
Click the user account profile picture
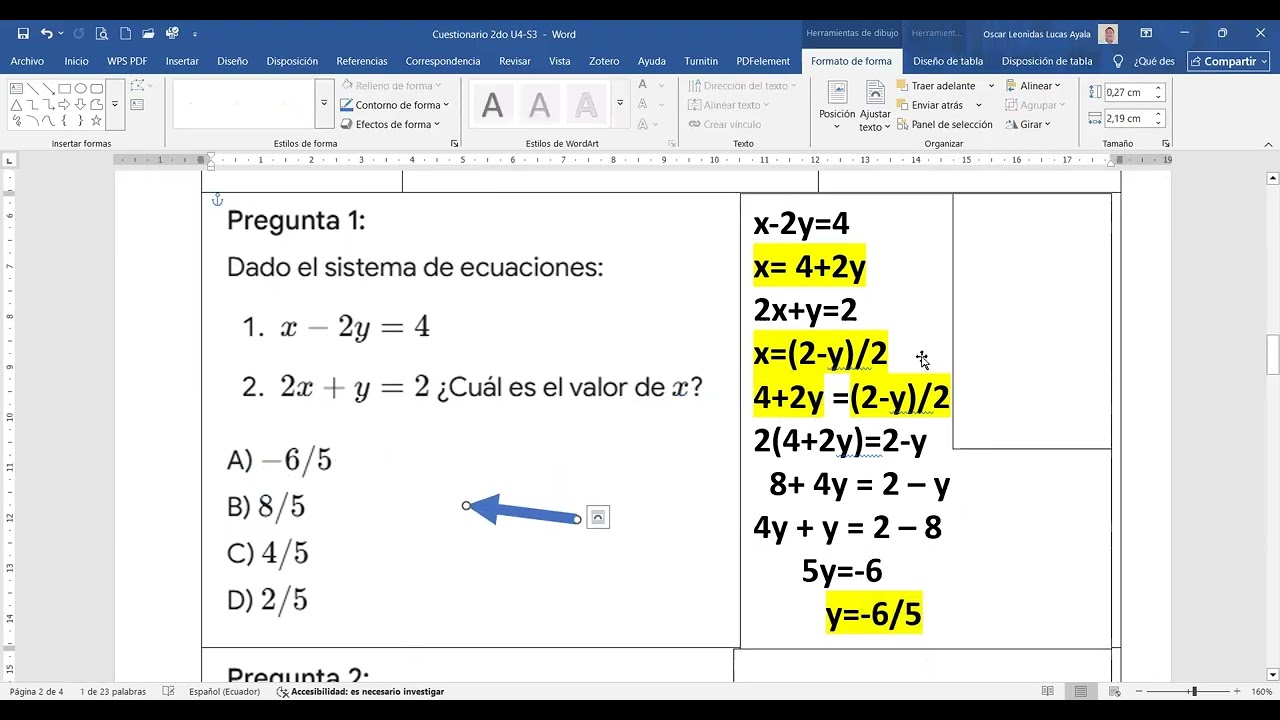pyautogui.click(x=1108, y=34)
